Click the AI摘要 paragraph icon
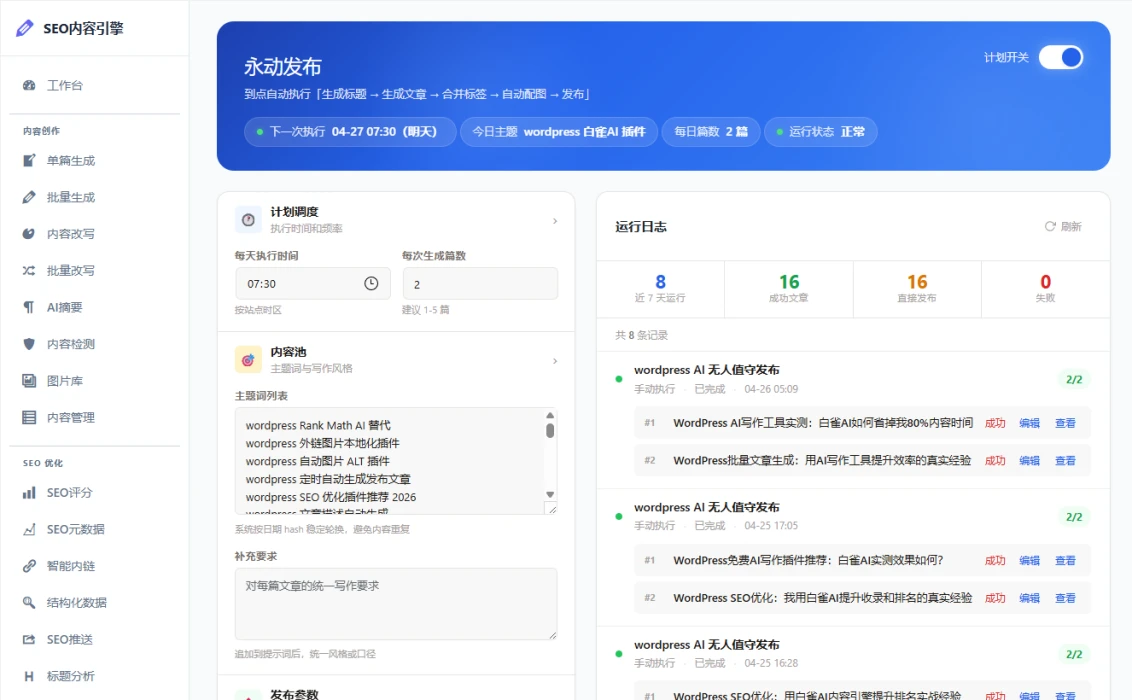Screen dimensions: 1132x700 29,307
